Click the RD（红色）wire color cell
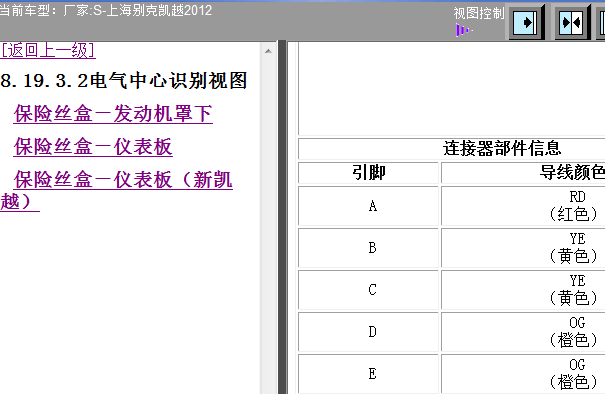605x394 pixels. (523, 206)
